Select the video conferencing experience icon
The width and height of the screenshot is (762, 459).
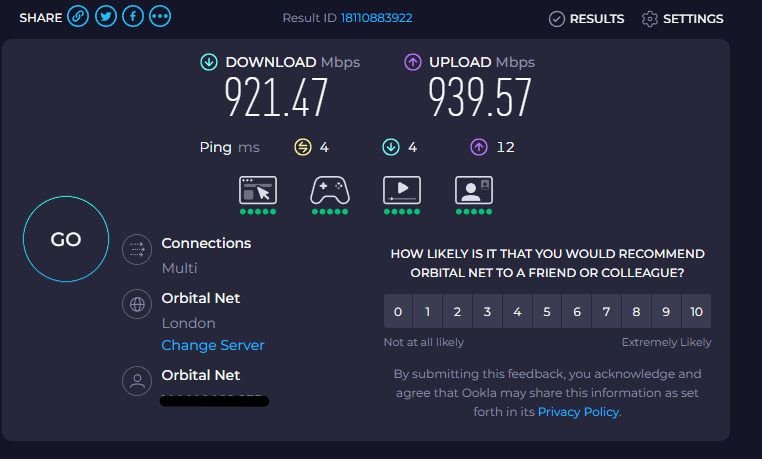click(474, 190)
